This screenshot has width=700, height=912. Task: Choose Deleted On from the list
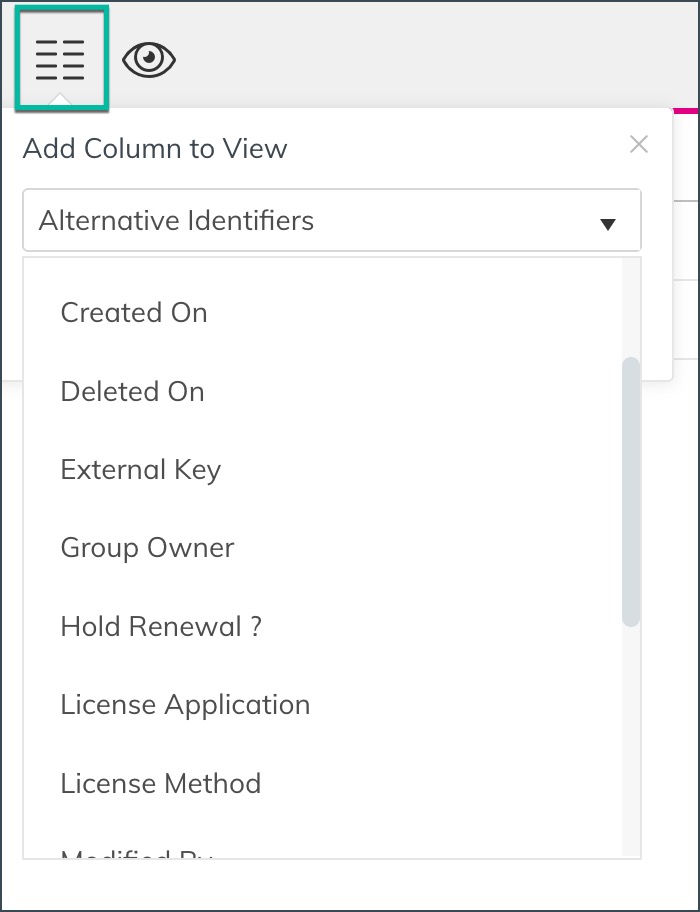[x=132, y=391]
